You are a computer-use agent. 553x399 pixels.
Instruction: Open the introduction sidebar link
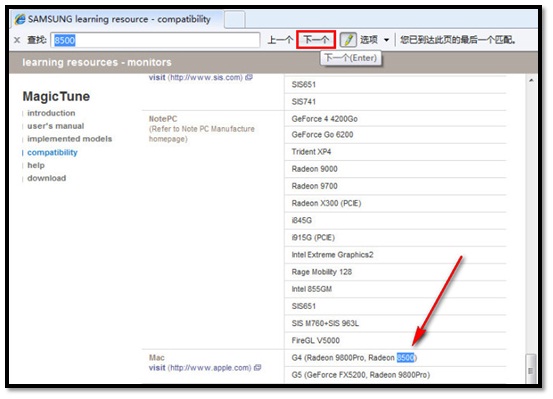point(51,113)
